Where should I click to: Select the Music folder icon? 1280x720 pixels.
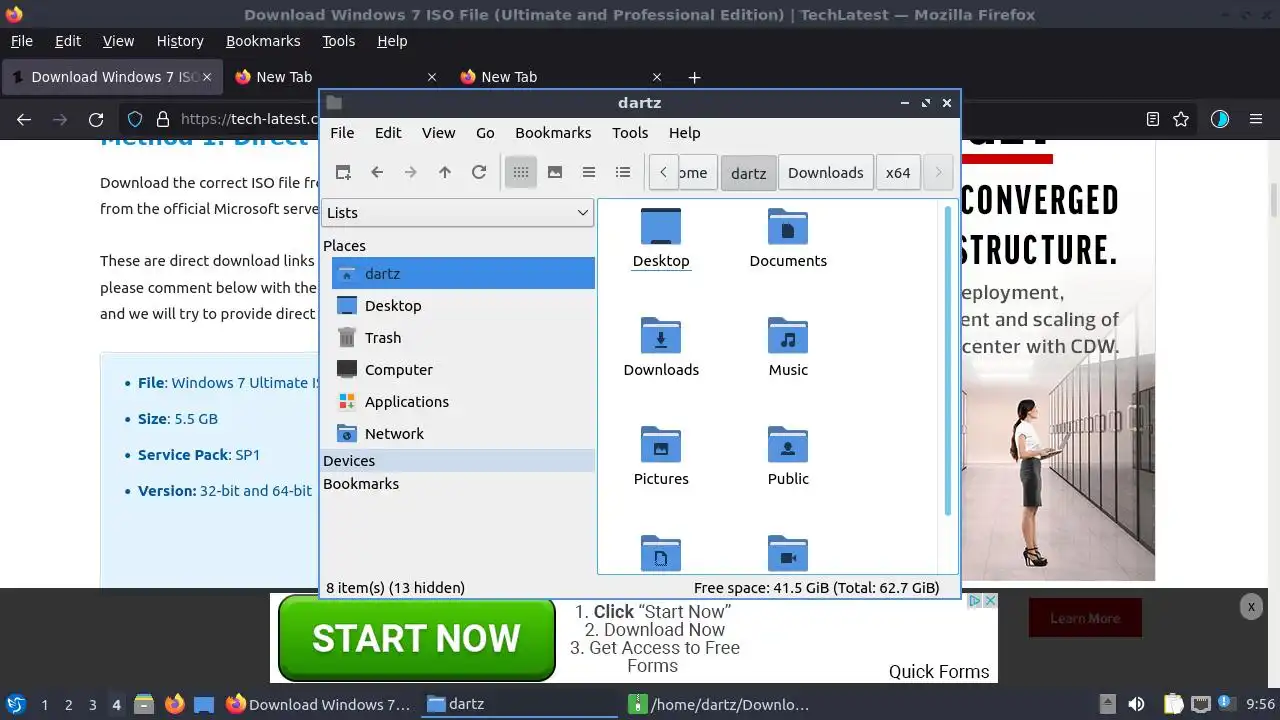[x=788, y=347]
